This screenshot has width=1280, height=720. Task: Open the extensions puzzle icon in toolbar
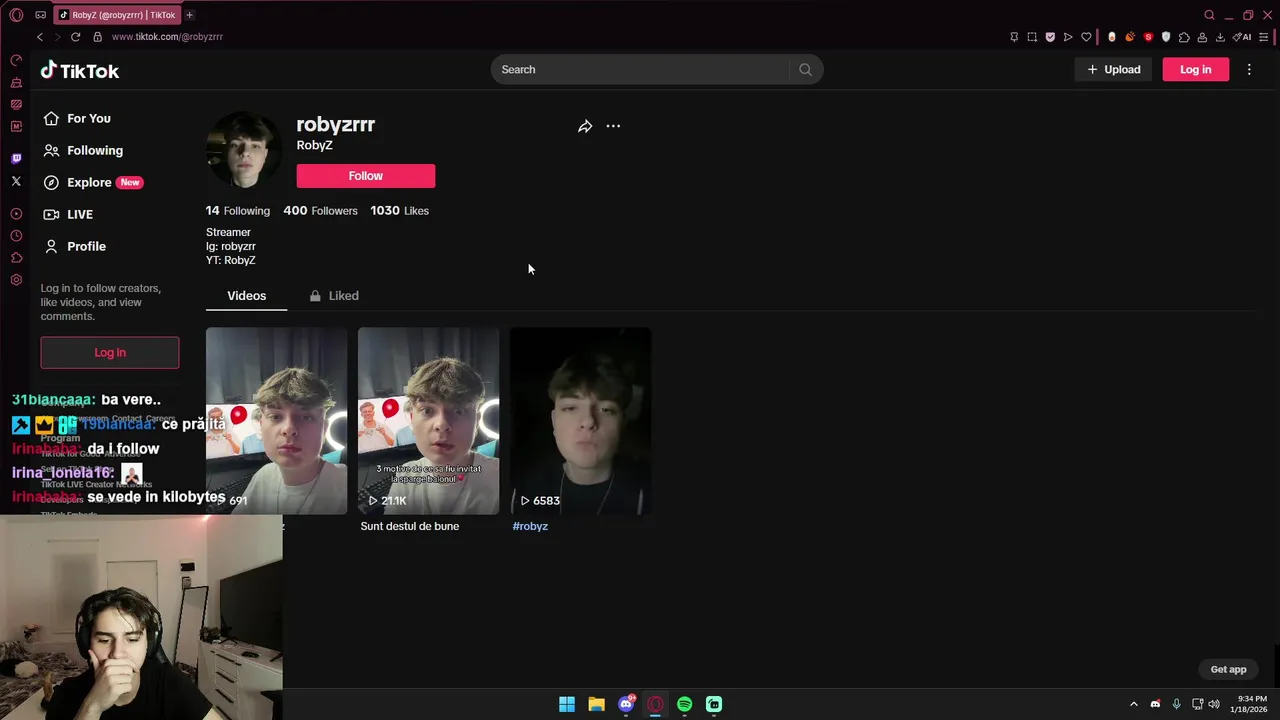point(1184,37)
